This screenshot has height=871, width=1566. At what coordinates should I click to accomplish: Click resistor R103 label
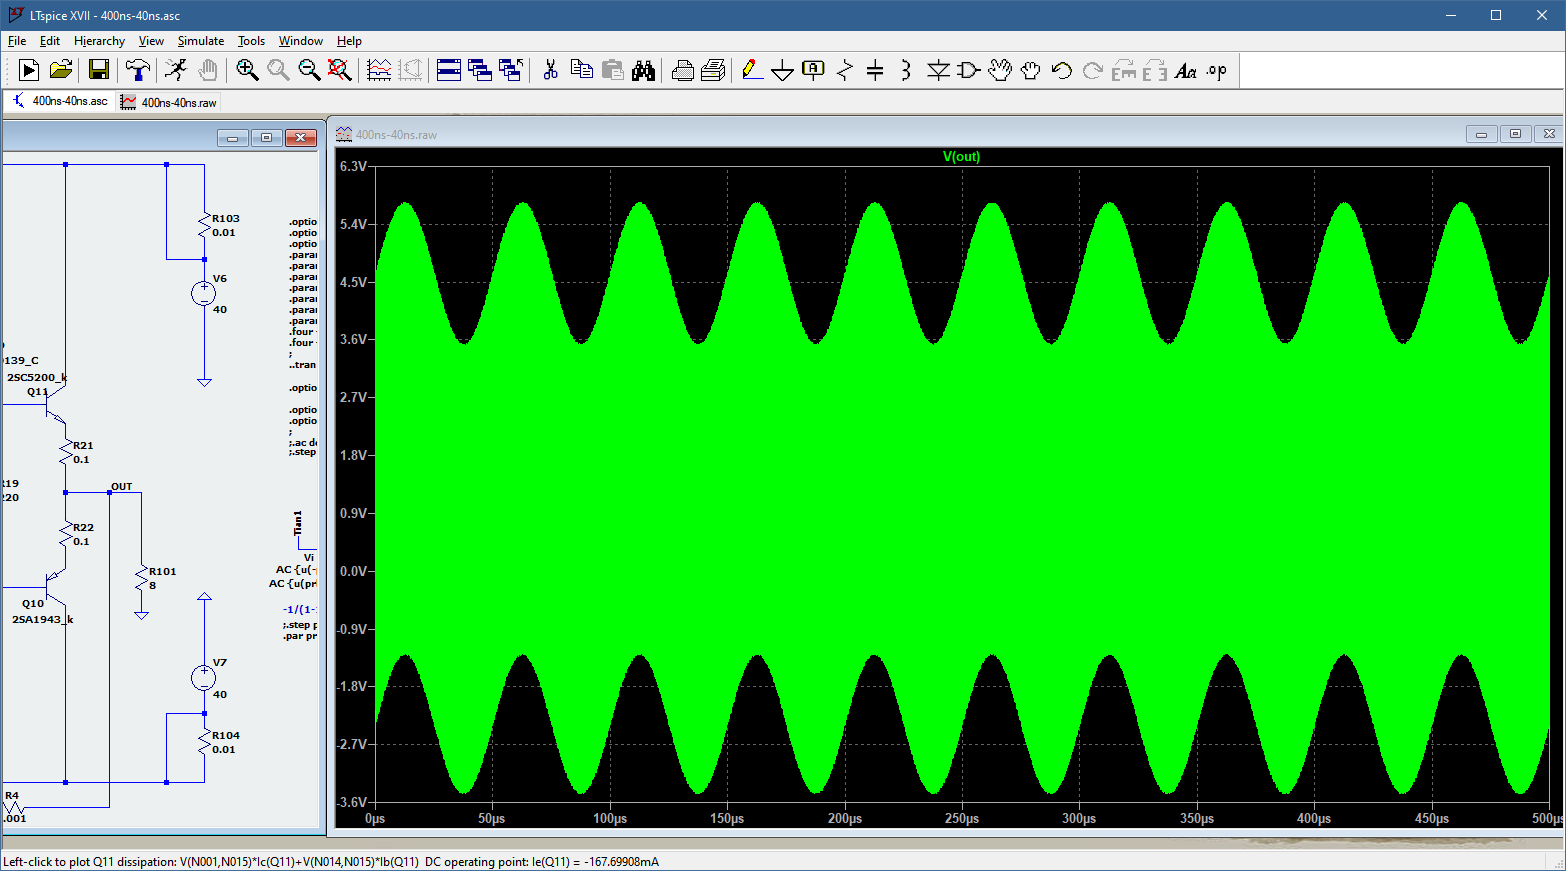tap(226, 218)
